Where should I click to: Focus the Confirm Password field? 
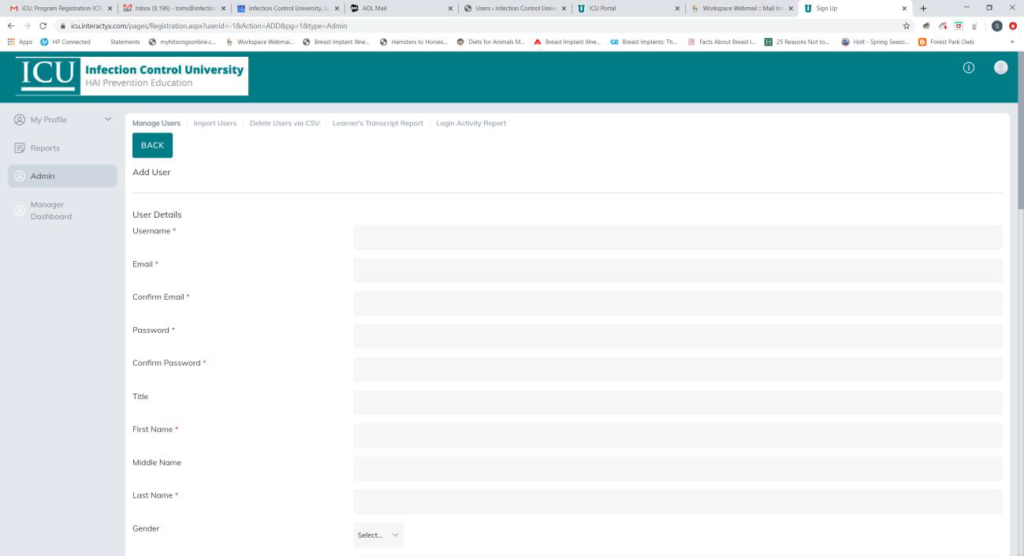[677, 369]
